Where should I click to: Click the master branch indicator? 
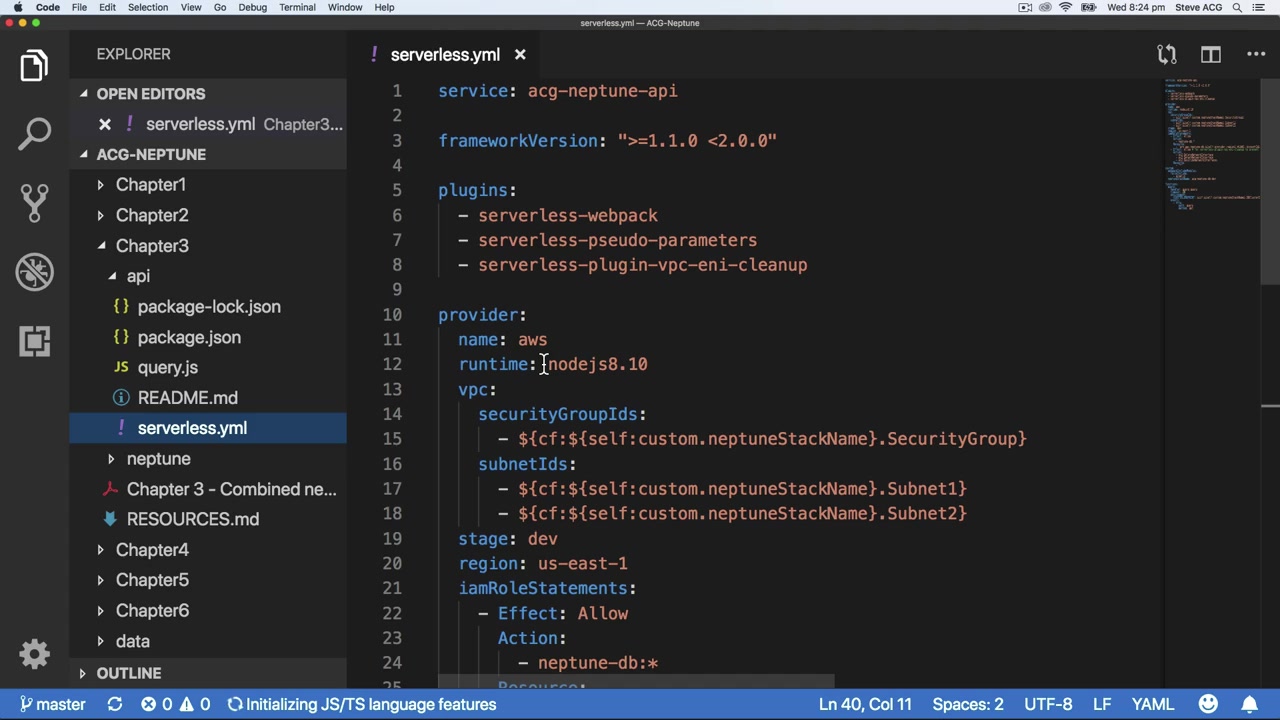(52, 704)
